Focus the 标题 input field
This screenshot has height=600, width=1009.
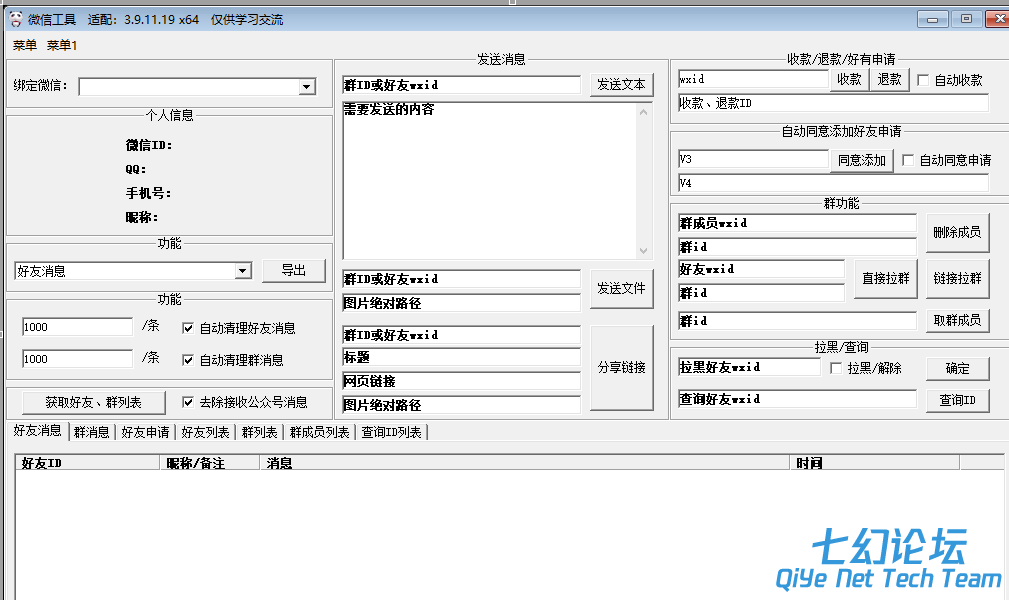[x=461, y=357]
